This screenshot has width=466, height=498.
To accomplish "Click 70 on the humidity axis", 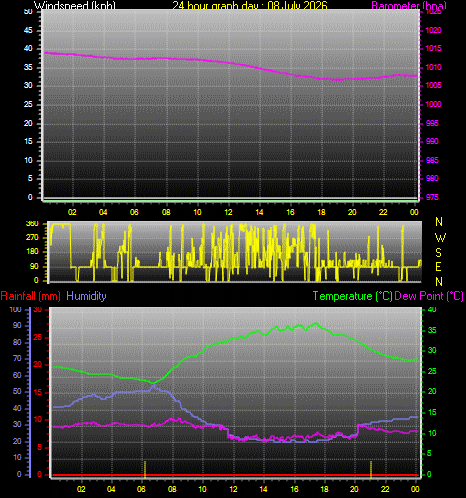I will point(17,358).
